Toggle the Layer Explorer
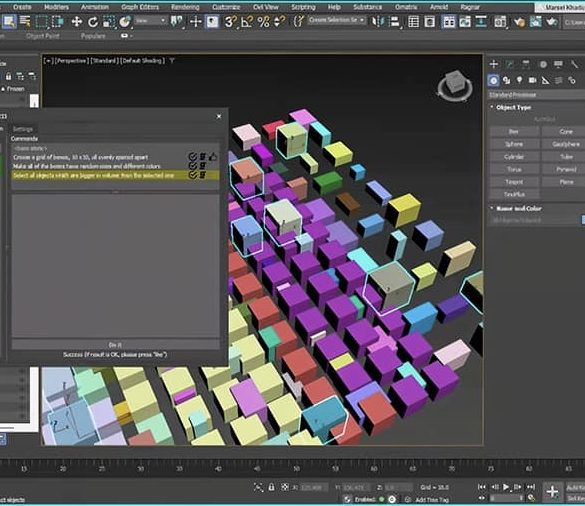The width and height of the screenshot is (585, 506). pos(430,22)
